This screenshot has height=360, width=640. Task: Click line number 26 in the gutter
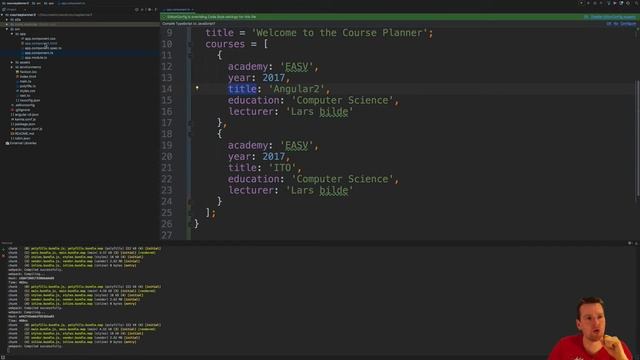(167, 224)
